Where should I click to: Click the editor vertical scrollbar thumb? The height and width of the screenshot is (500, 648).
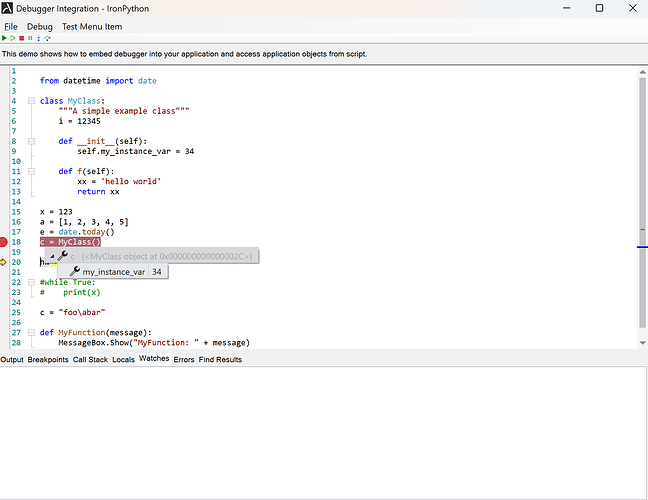[643, 202]
